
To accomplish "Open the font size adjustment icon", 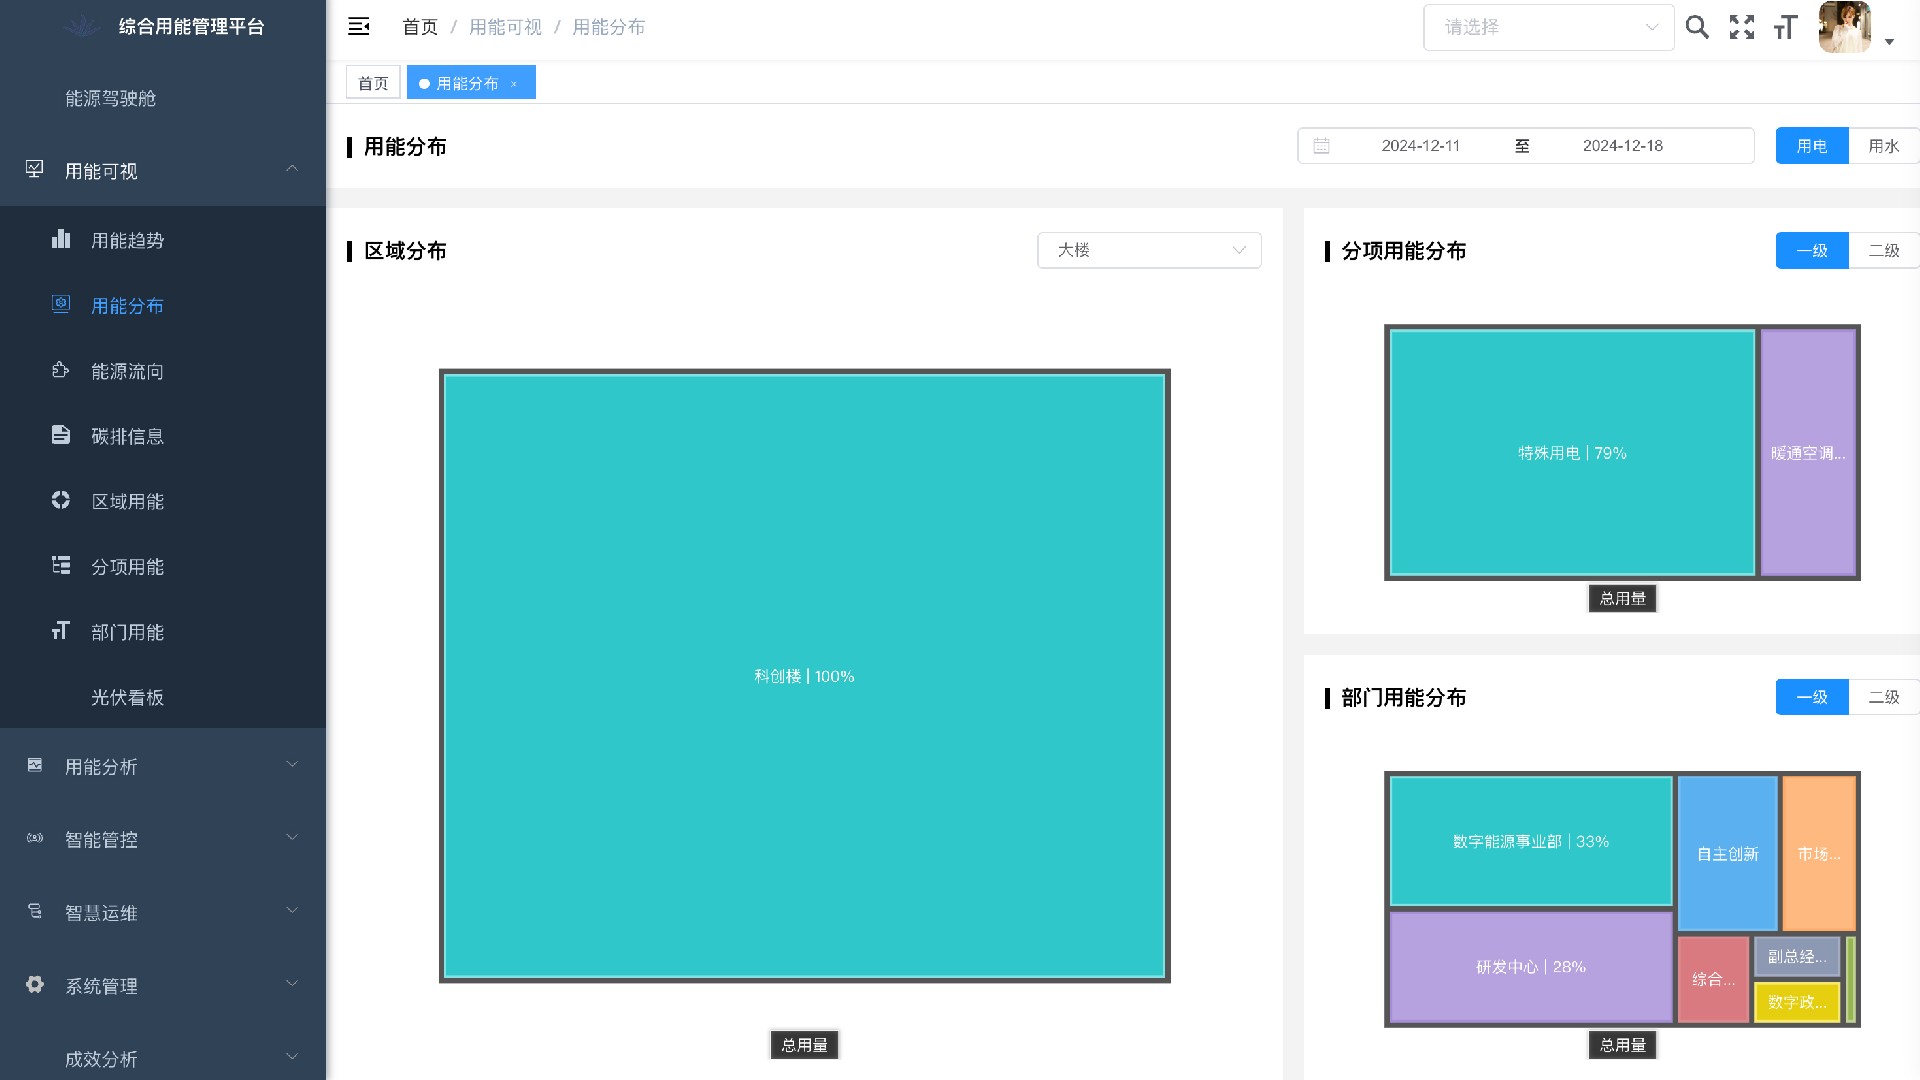I will point(1785,27).
